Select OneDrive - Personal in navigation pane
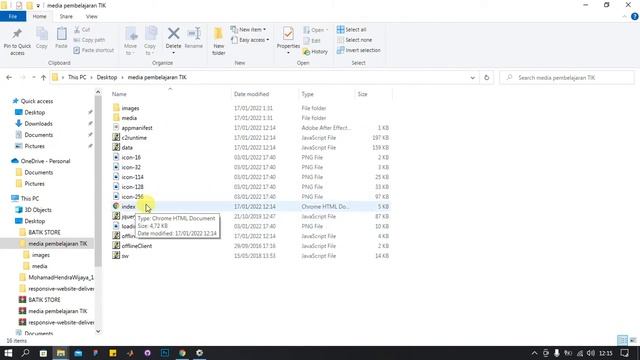Image resolution: width=640 pixels, height=360 pixels. click(45, 161)
